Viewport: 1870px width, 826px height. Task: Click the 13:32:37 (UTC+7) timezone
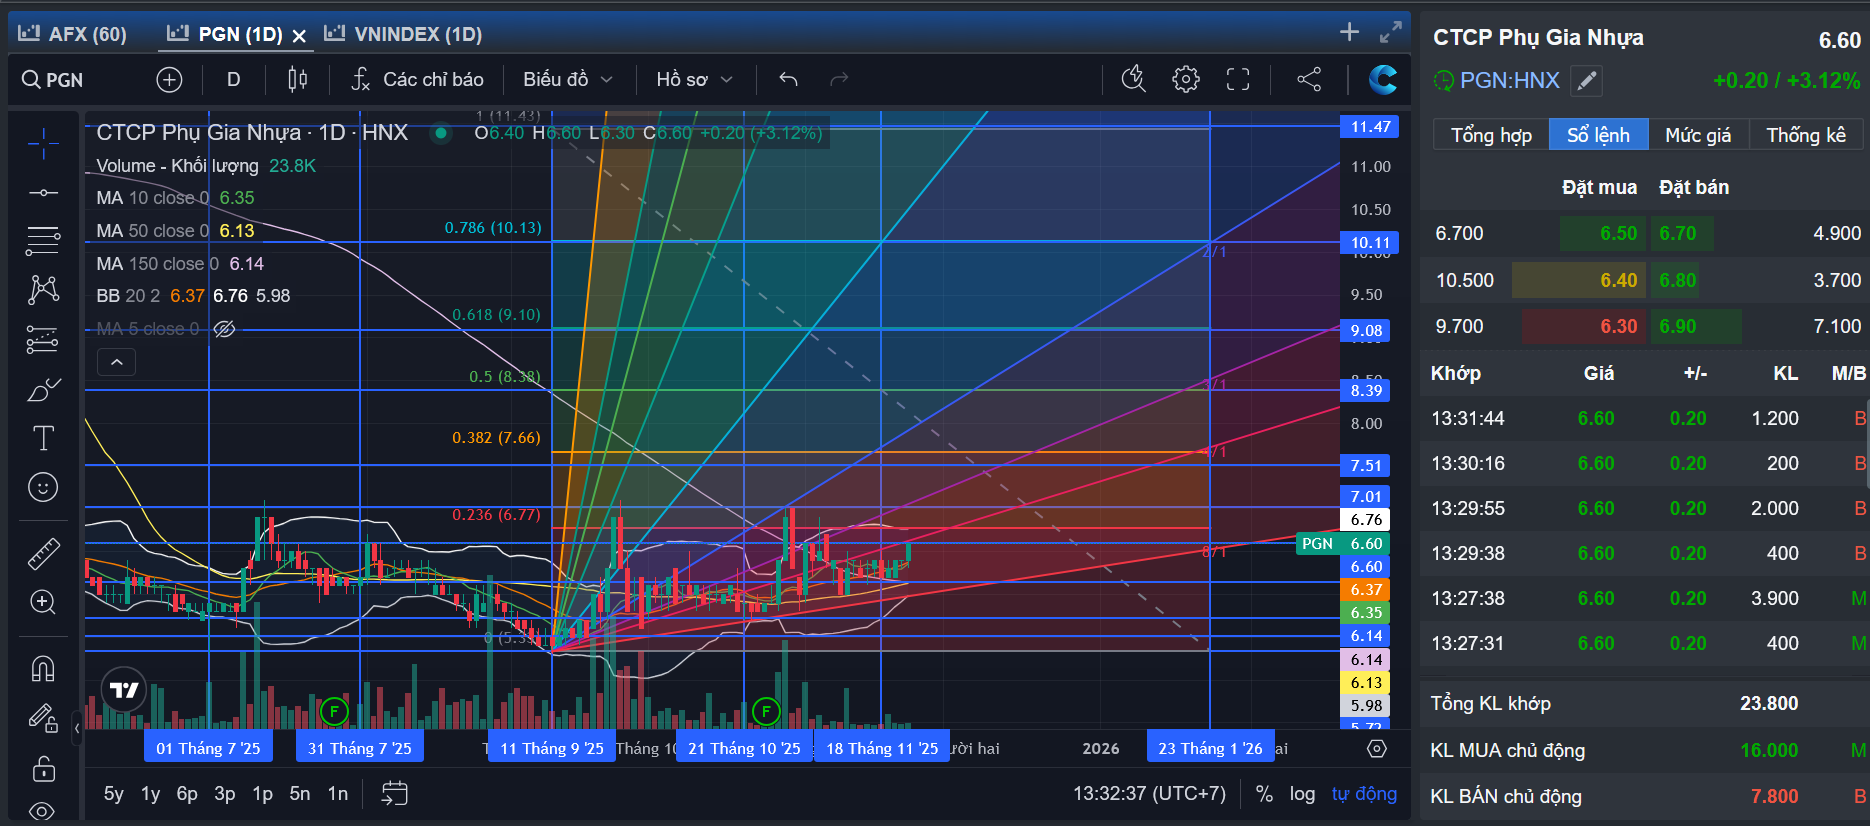[1149, 794]
